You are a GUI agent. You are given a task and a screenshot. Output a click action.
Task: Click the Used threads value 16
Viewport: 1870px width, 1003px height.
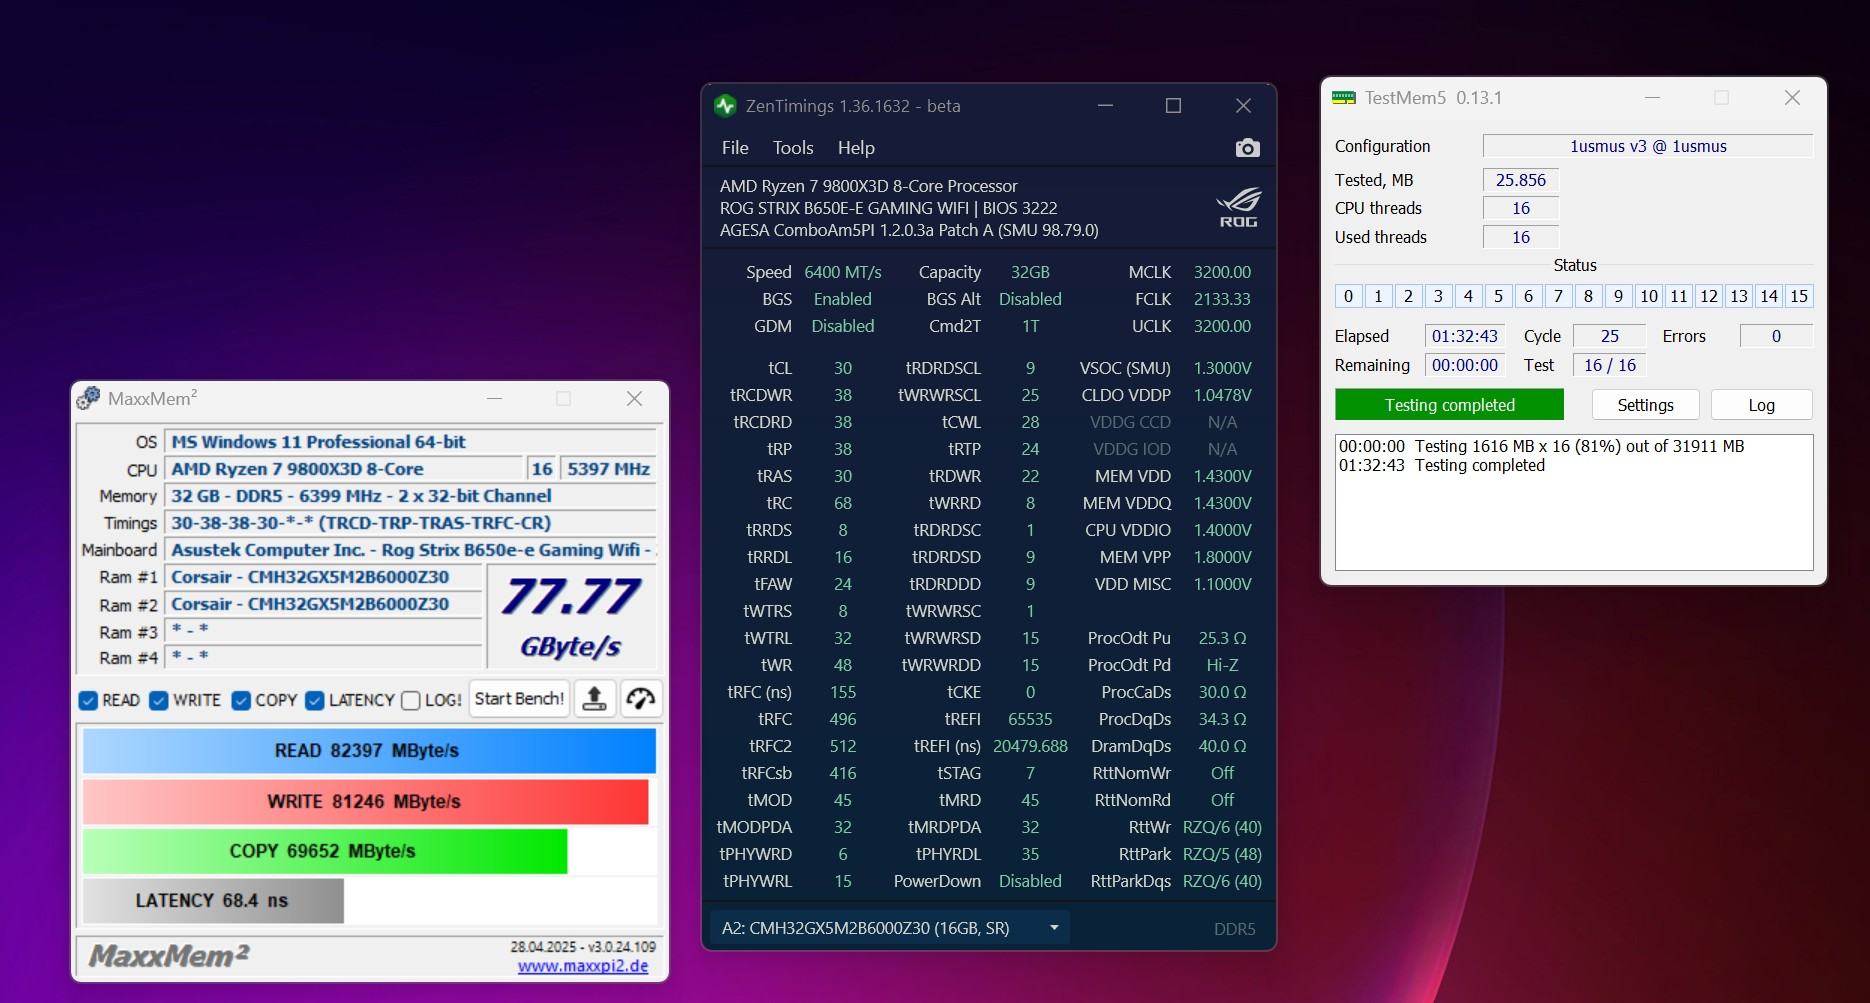click(x=1521, y=237)
